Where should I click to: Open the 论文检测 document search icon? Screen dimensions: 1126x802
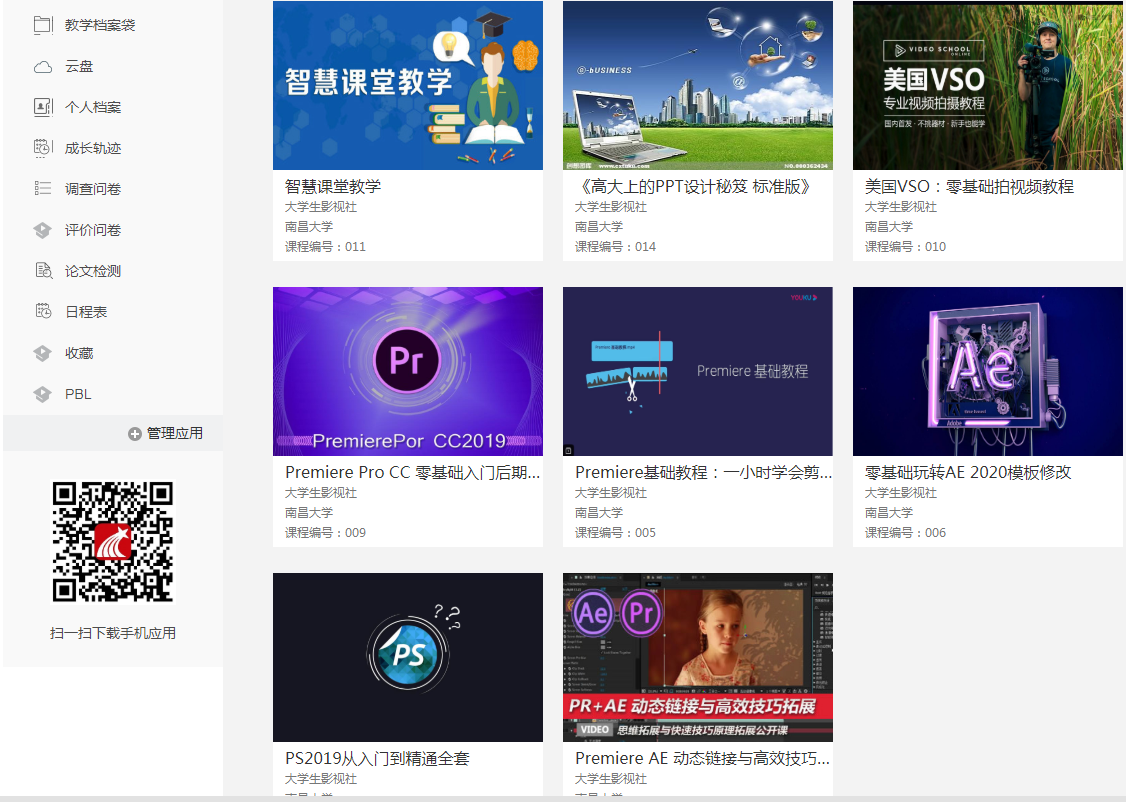coord(43,271)
